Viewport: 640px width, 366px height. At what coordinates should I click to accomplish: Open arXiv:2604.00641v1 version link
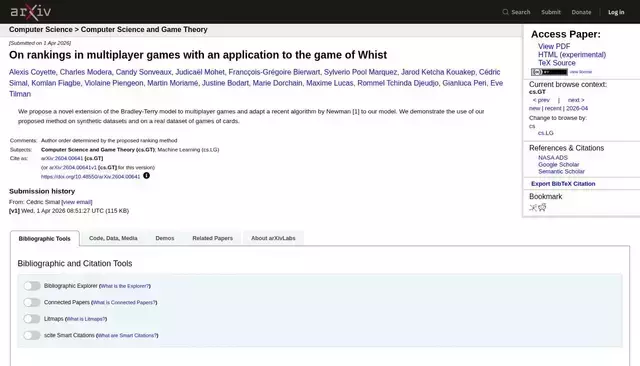tap(73, 167)
